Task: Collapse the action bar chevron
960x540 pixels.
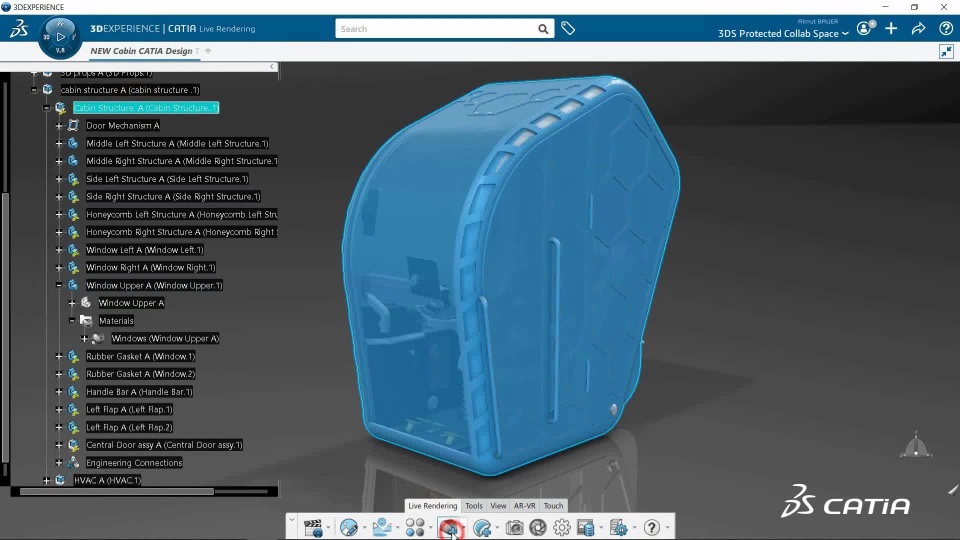Action: (x=291, y=520)
